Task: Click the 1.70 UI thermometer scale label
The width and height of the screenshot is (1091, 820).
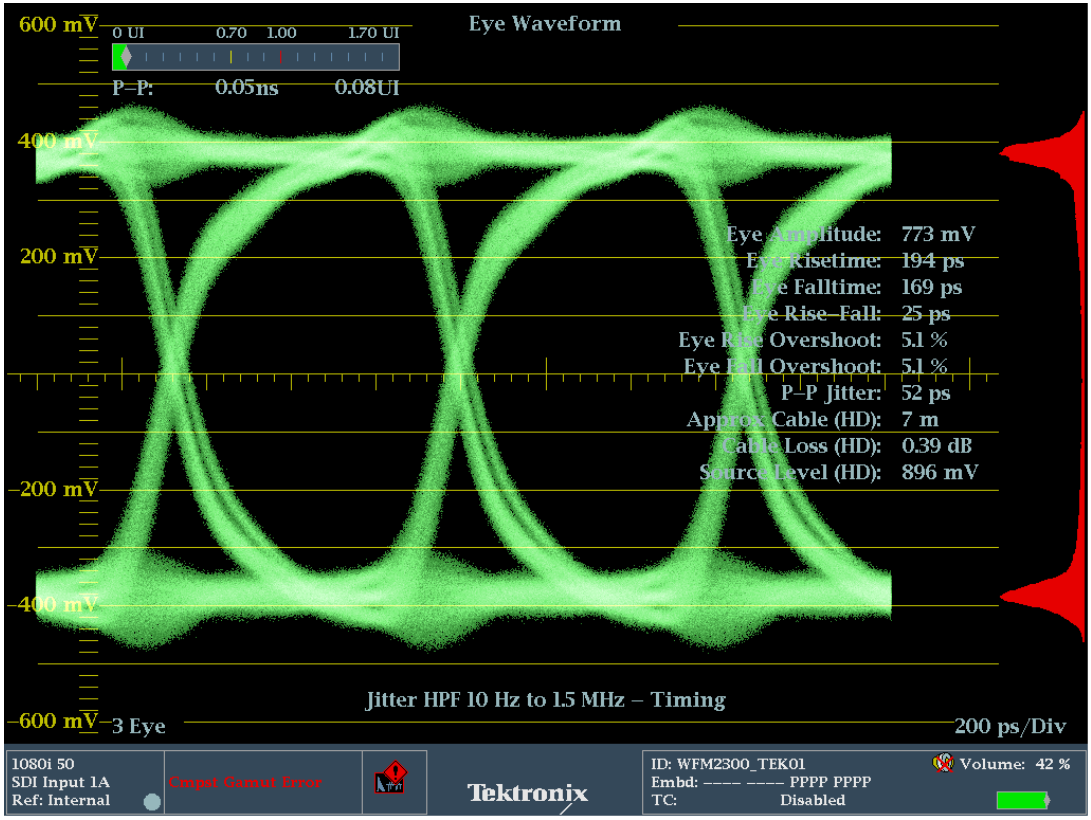Action: point(374,33)
